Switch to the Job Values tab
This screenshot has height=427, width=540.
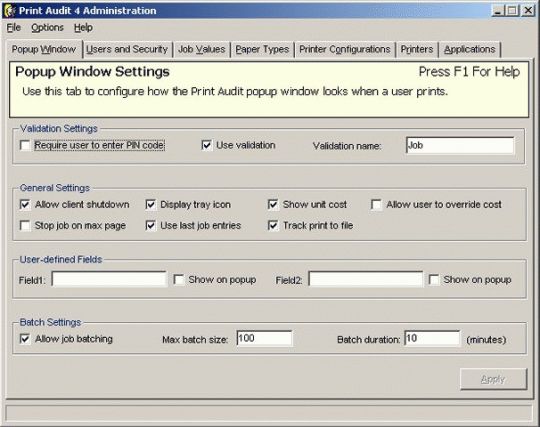tap(202, 49)
